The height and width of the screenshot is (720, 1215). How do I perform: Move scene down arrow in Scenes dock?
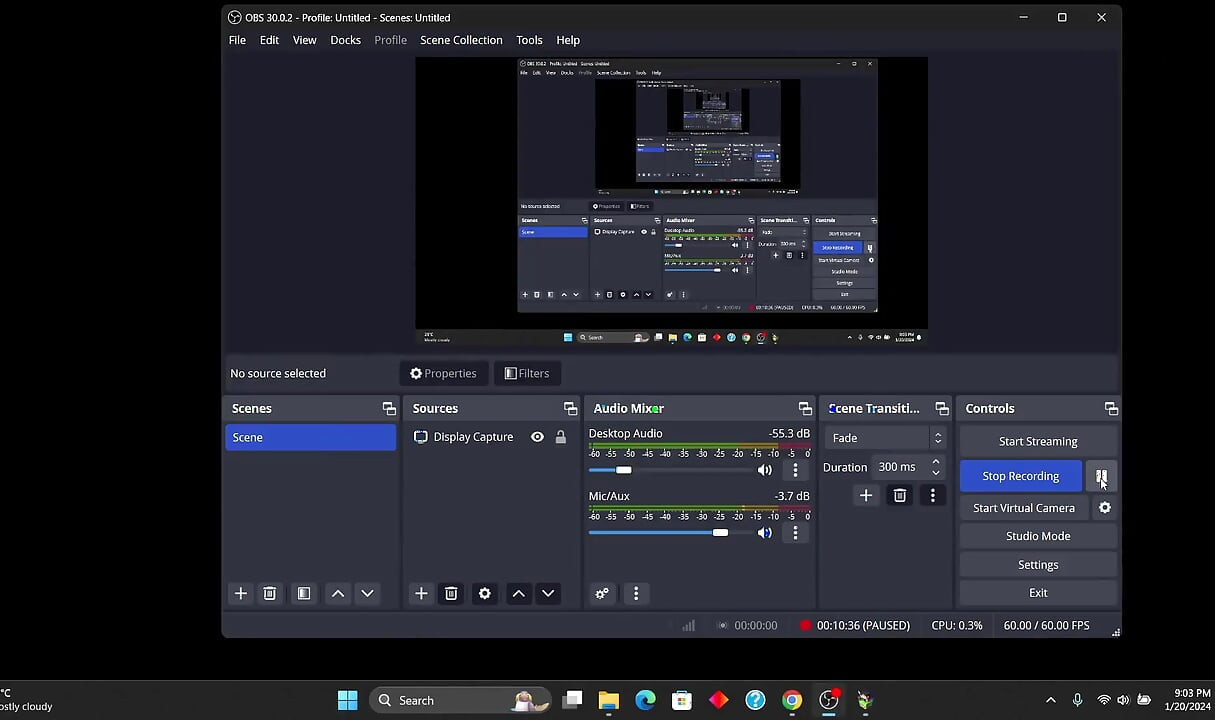point(367,593)
